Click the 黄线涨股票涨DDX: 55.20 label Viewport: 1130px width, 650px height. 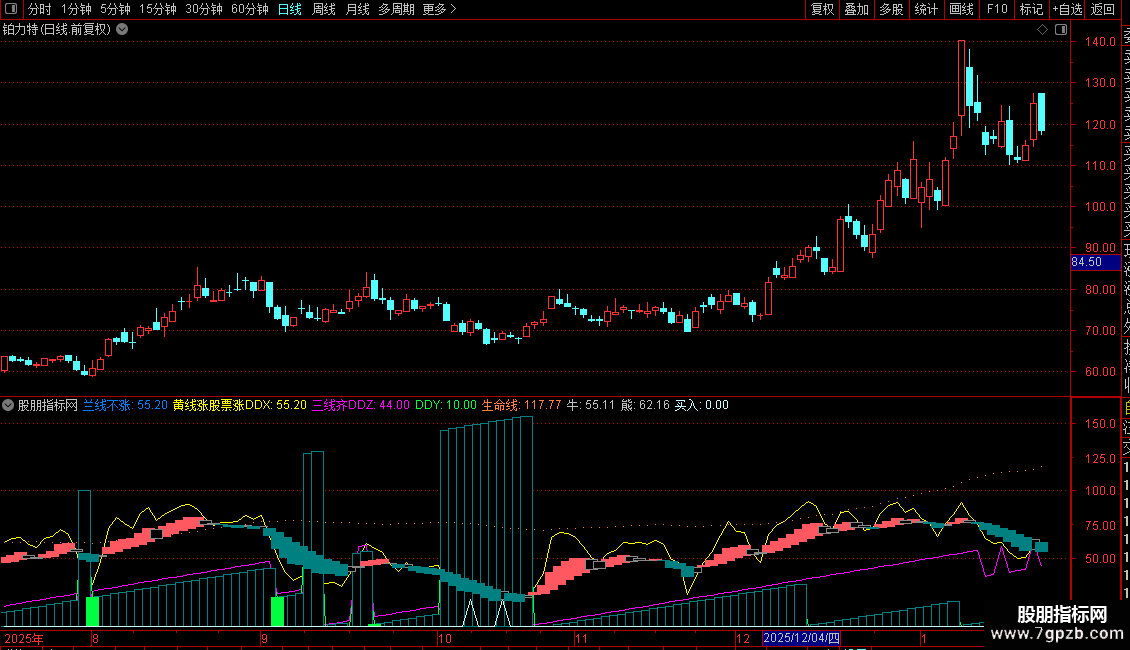tap(240, 405)
